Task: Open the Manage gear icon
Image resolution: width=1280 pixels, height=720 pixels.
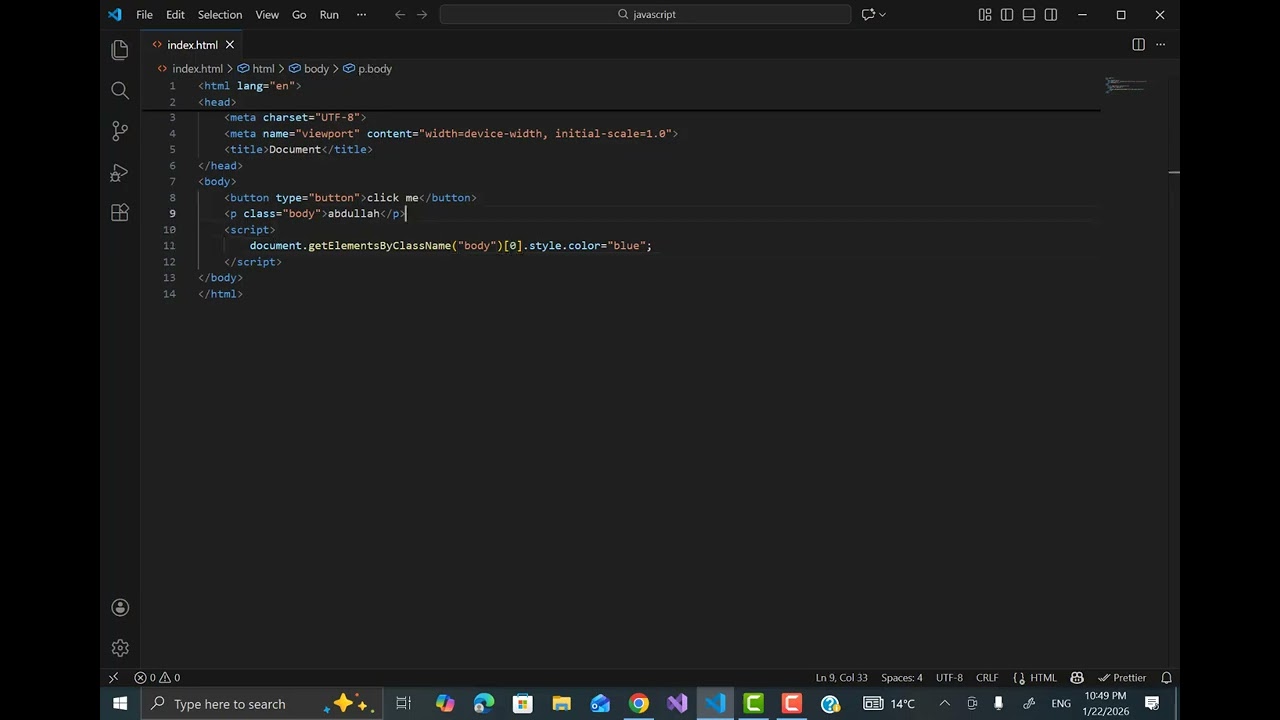Action: coord(120,648)
